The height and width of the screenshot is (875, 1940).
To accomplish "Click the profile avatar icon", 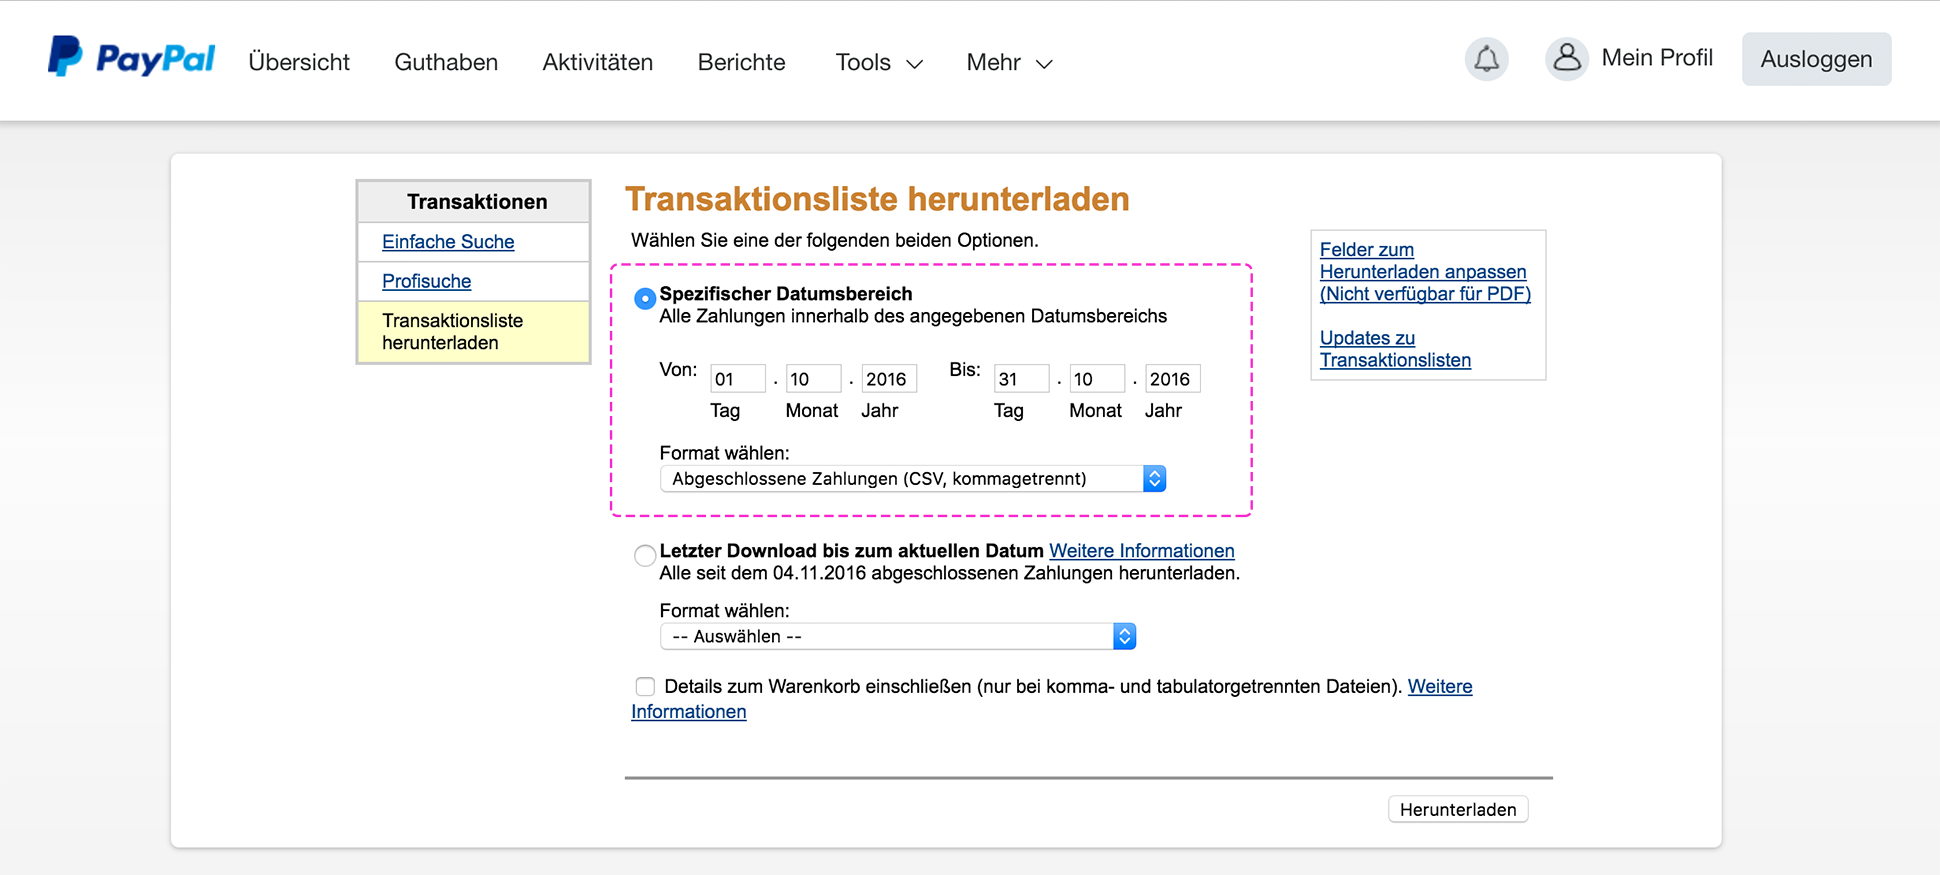I will point(1566,59).
